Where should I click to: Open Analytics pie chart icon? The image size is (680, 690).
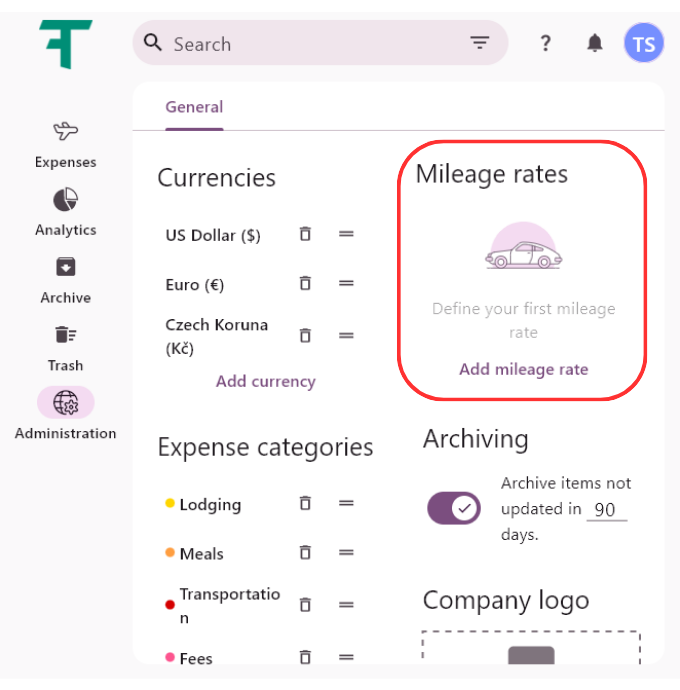65,200
